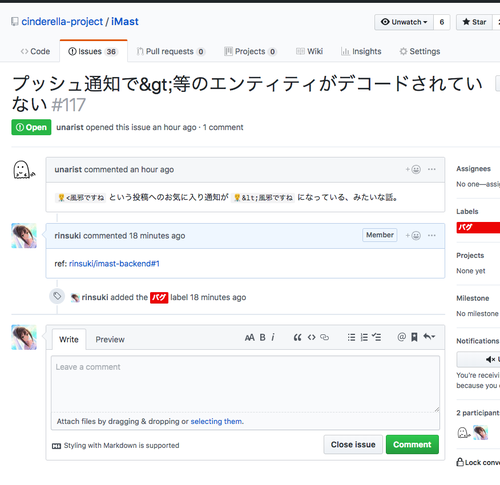Add a bulleted list in the editor toolbar
This screenshot has width=500, height=485.
pyautogui.click(x=351, y=337)
